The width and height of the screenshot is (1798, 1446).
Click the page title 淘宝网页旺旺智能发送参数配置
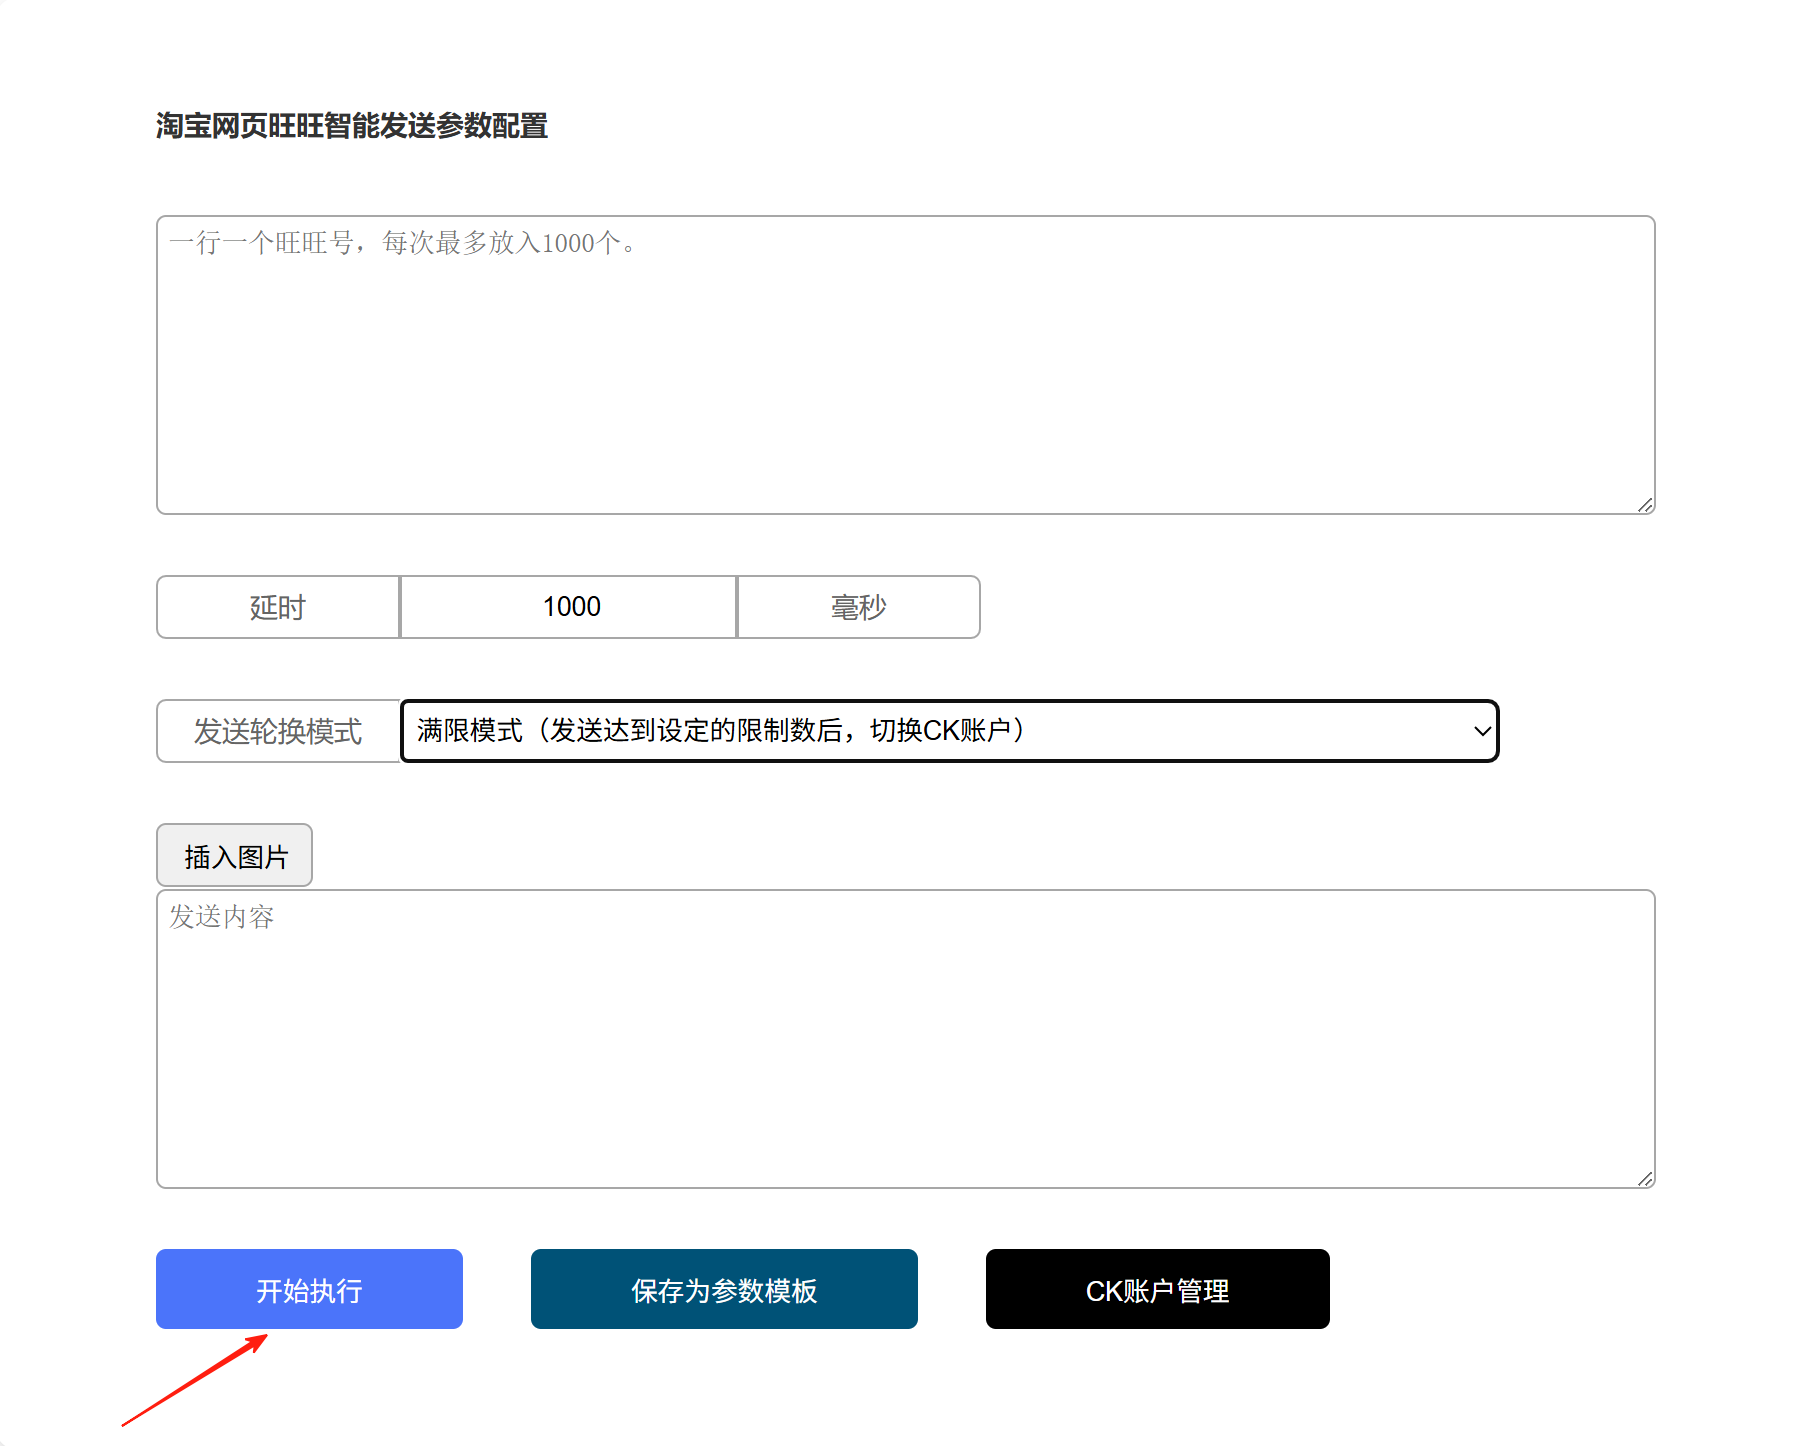coord(352,126)
